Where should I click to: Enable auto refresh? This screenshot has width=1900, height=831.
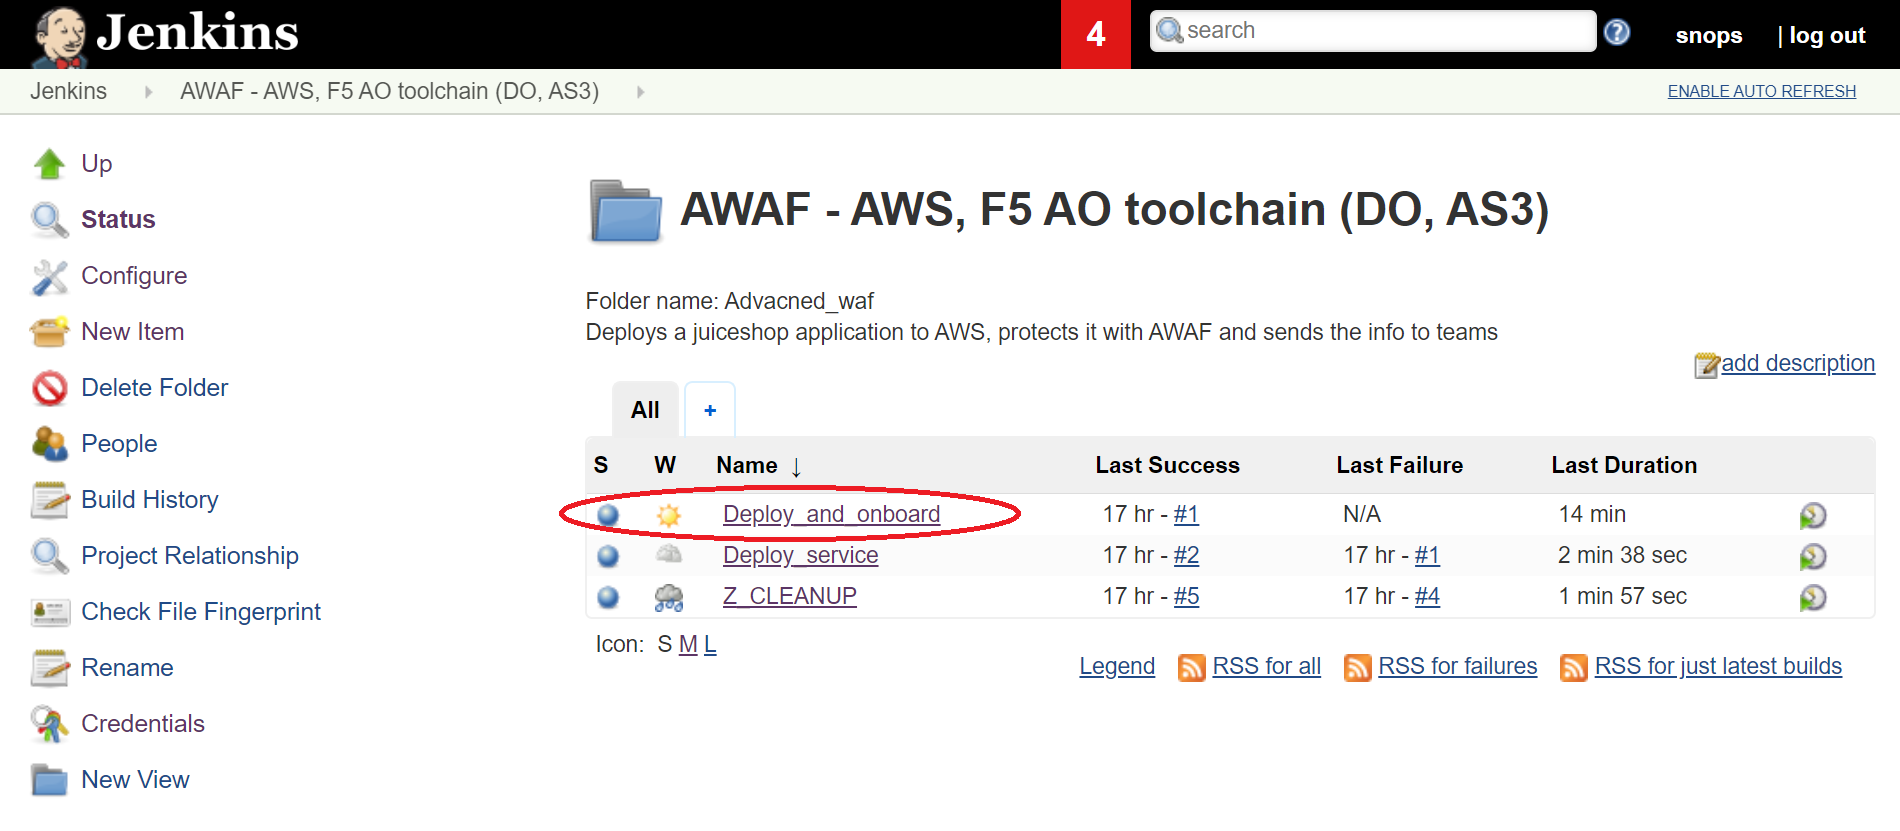point(1761,91)
